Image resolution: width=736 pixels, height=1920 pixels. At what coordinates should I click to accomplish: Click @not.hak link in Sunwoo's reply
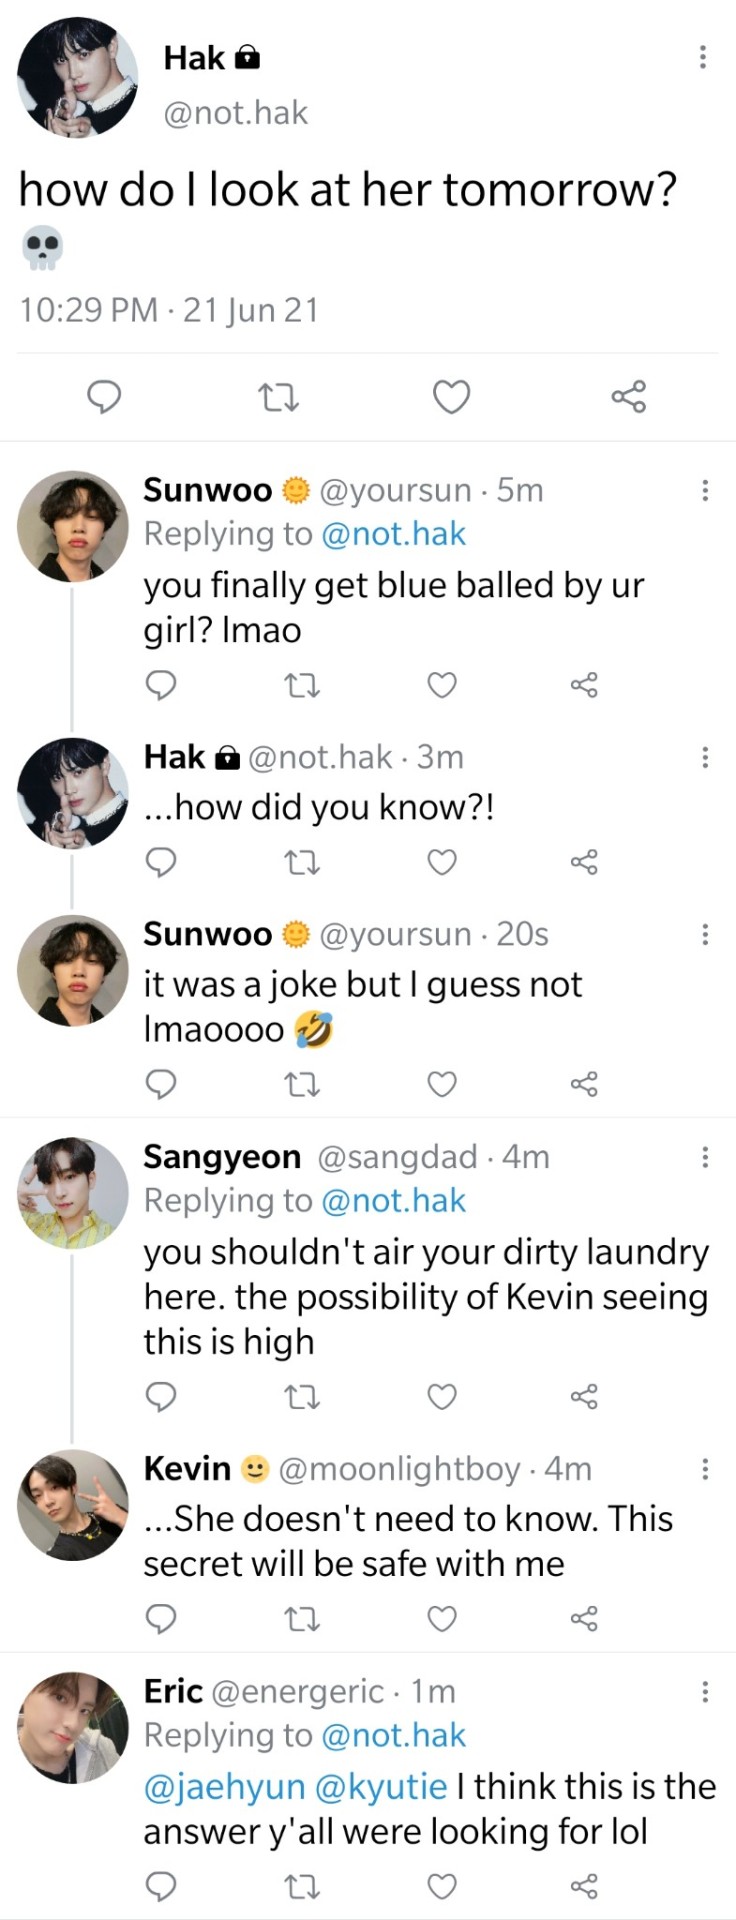[x=394, y=534]
